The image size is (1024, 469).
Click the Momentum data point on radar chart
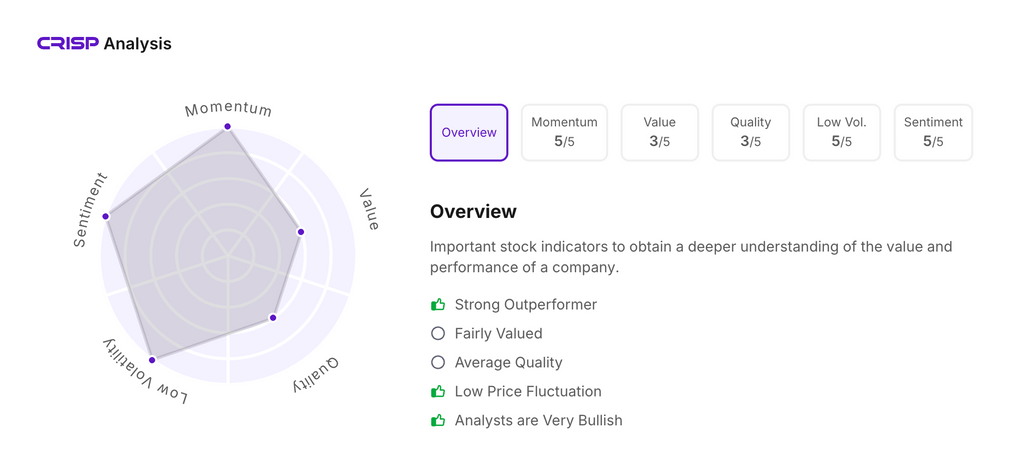[x=228, y=127]
